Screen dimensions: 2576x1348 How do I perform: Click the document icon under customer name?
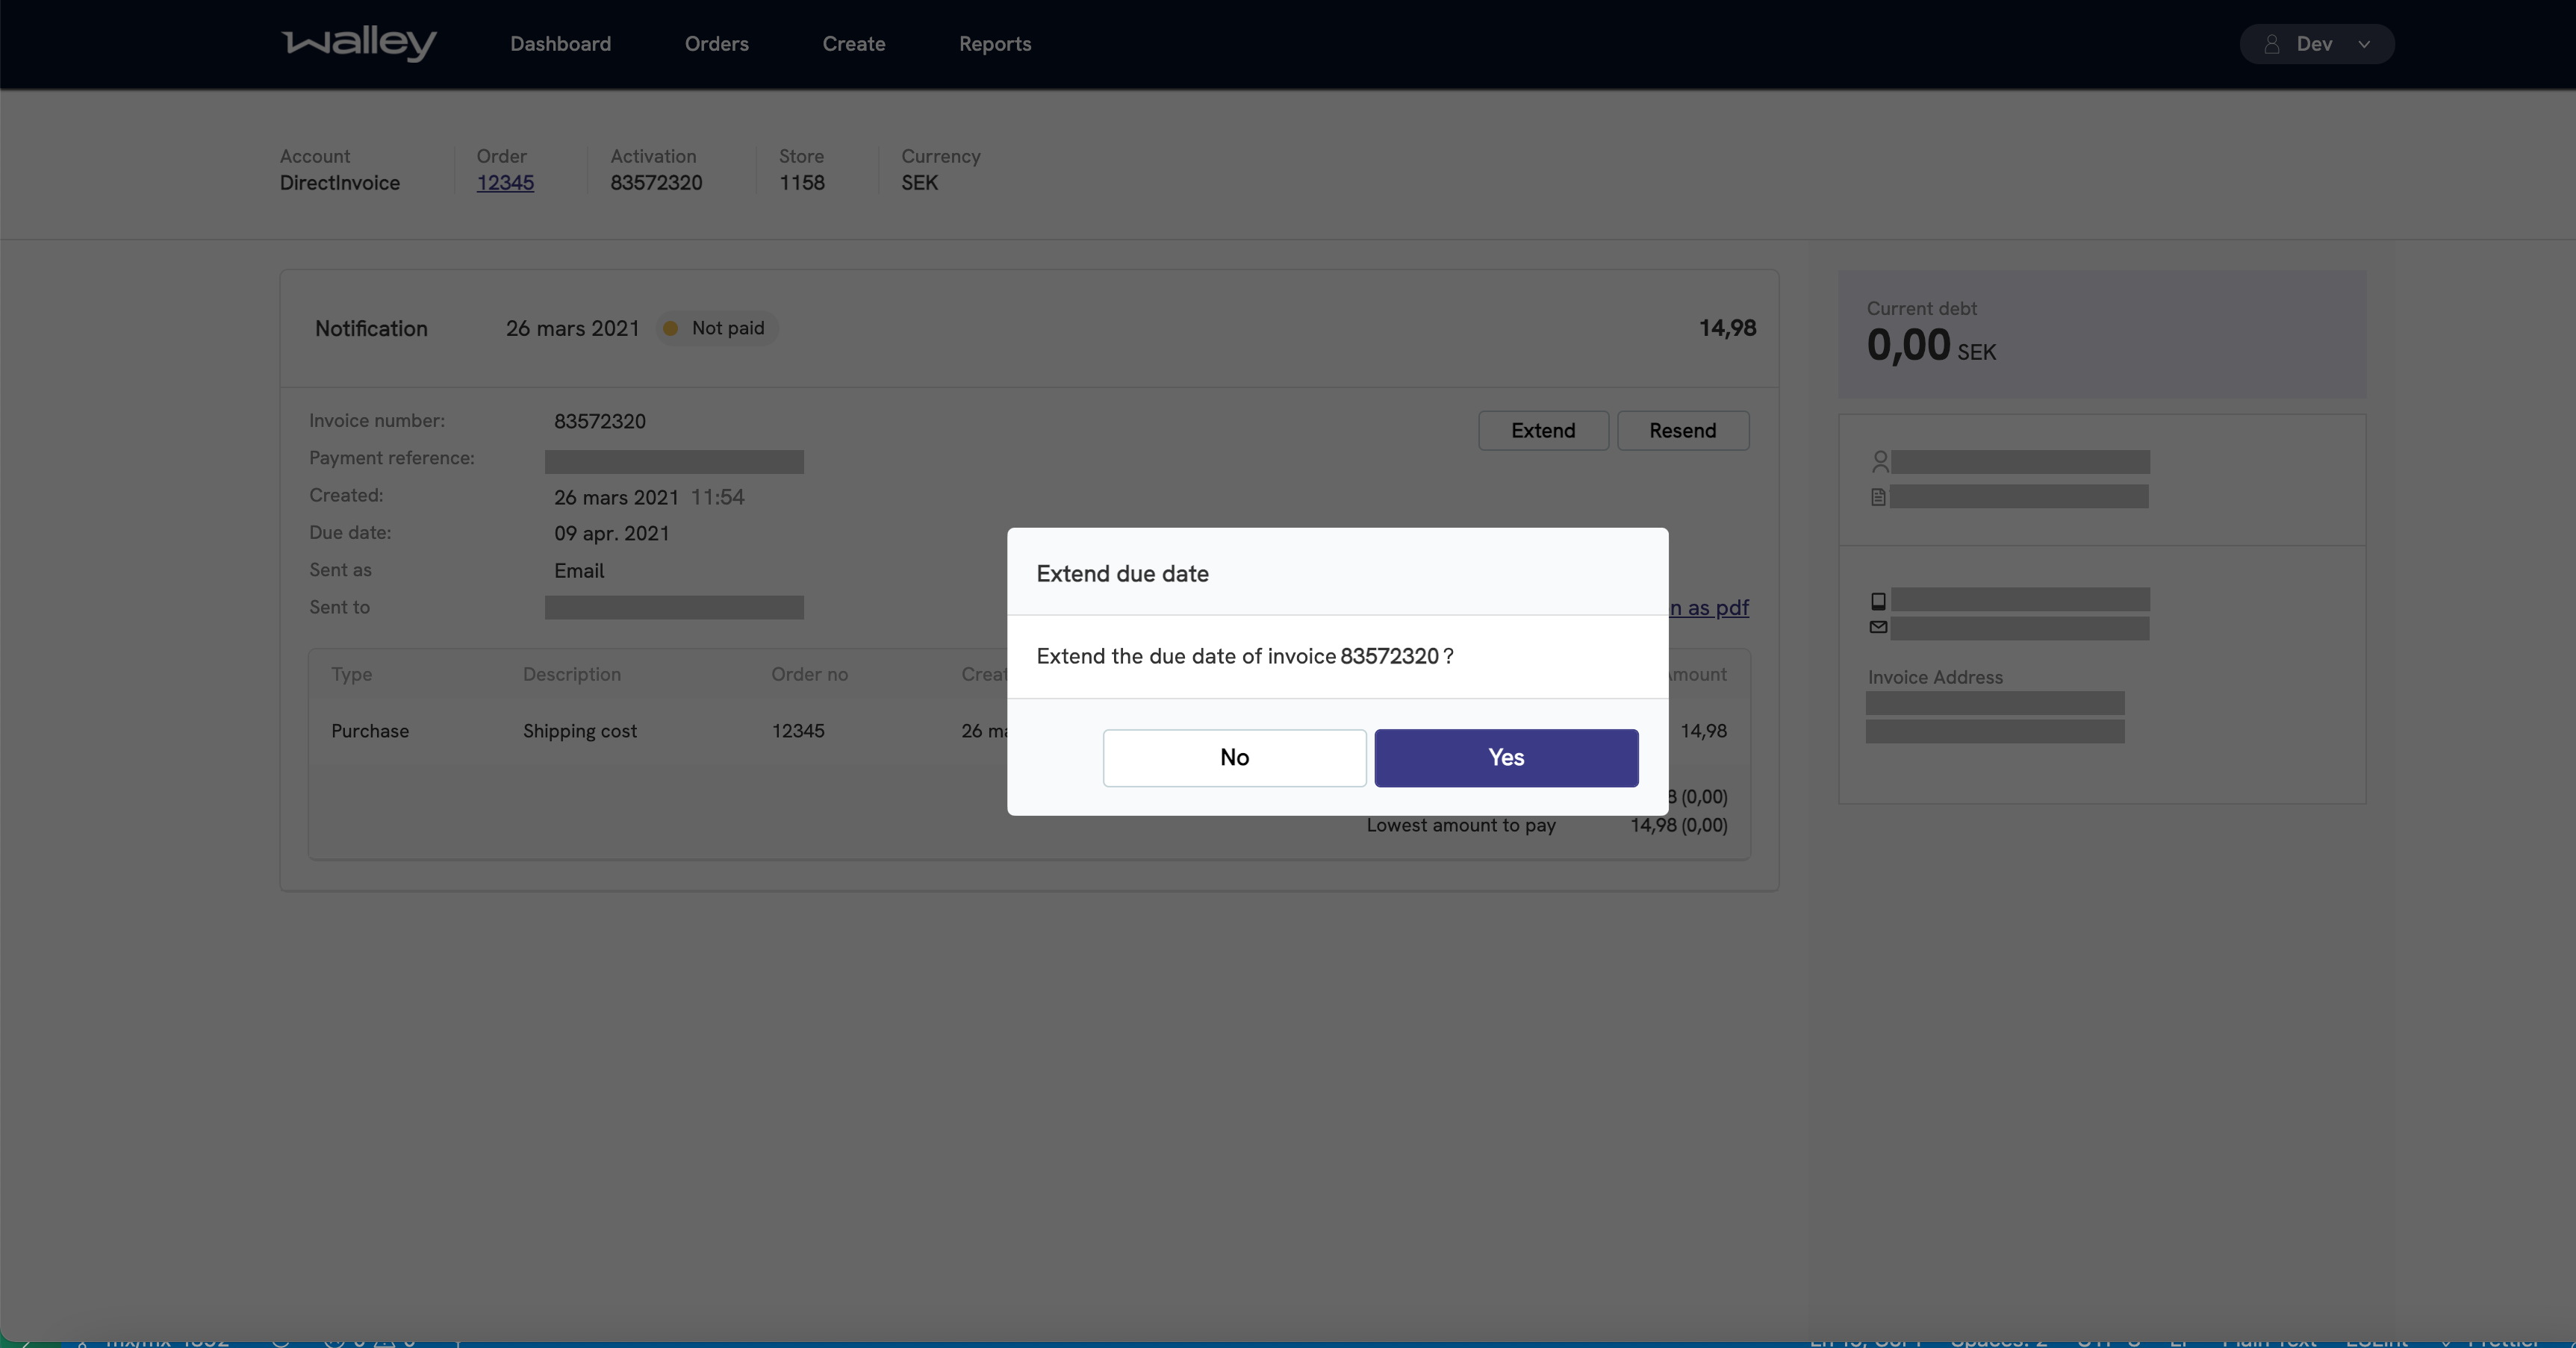point(1877,497)
